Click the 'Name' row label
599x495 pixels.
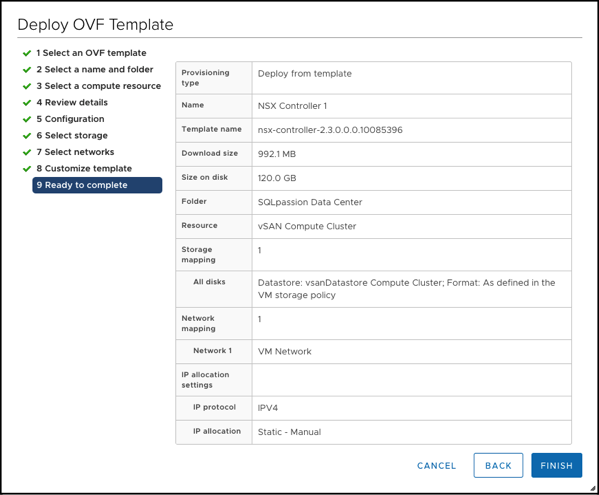(193, 105)
